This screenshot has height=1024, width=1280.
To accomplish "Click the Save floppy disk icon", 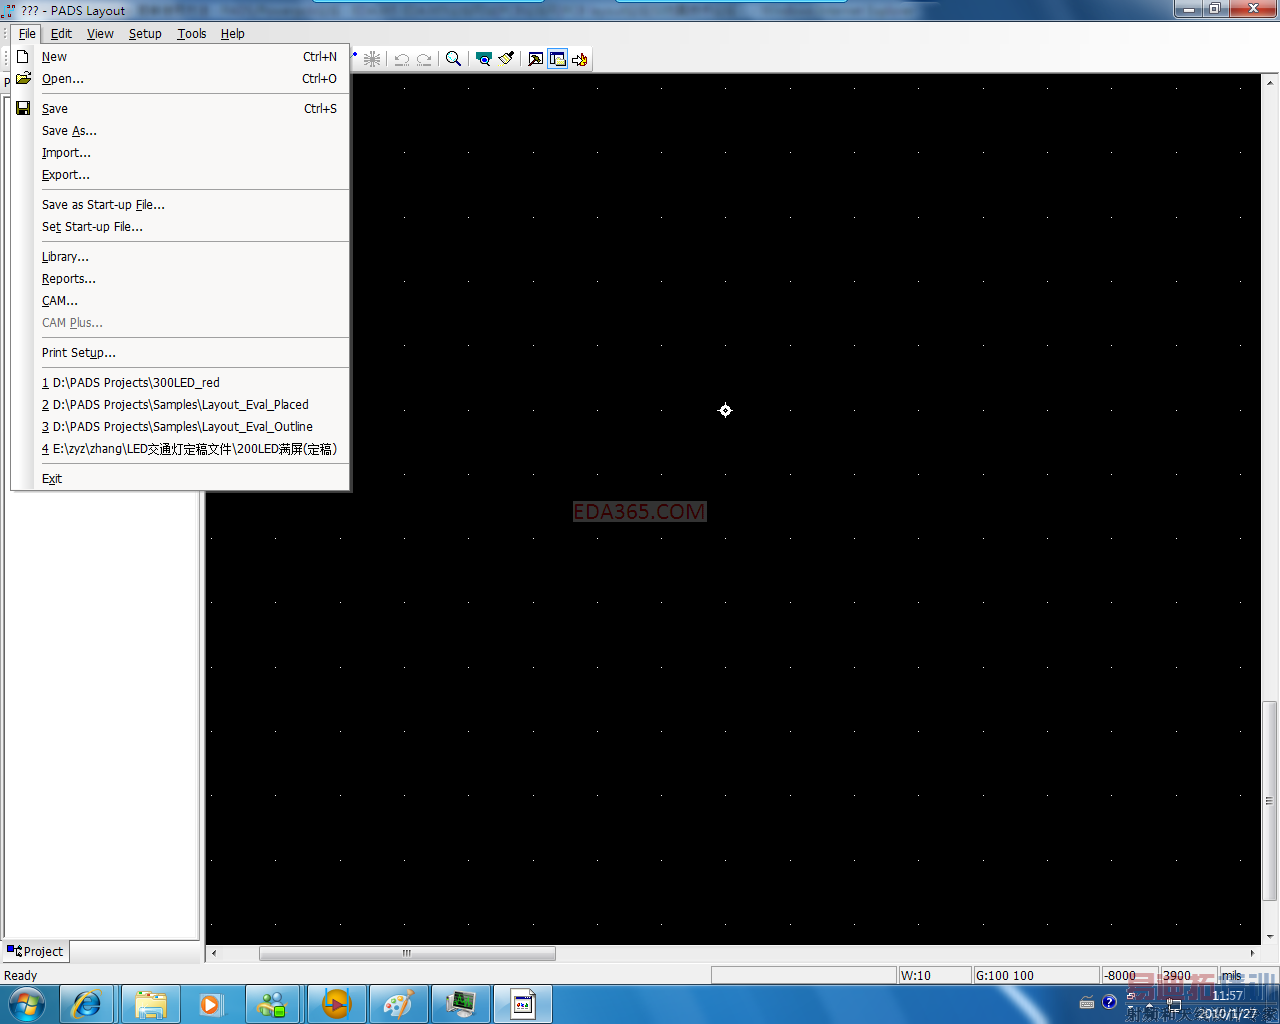I will [23, 109].
